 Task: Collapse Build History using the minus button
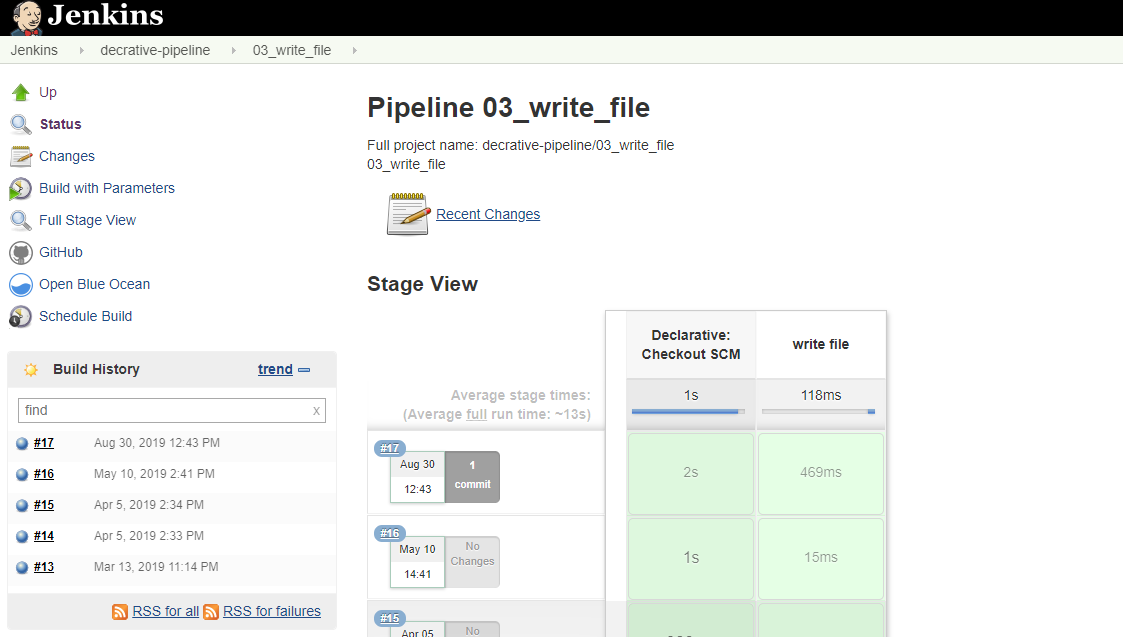pos(304,370)
